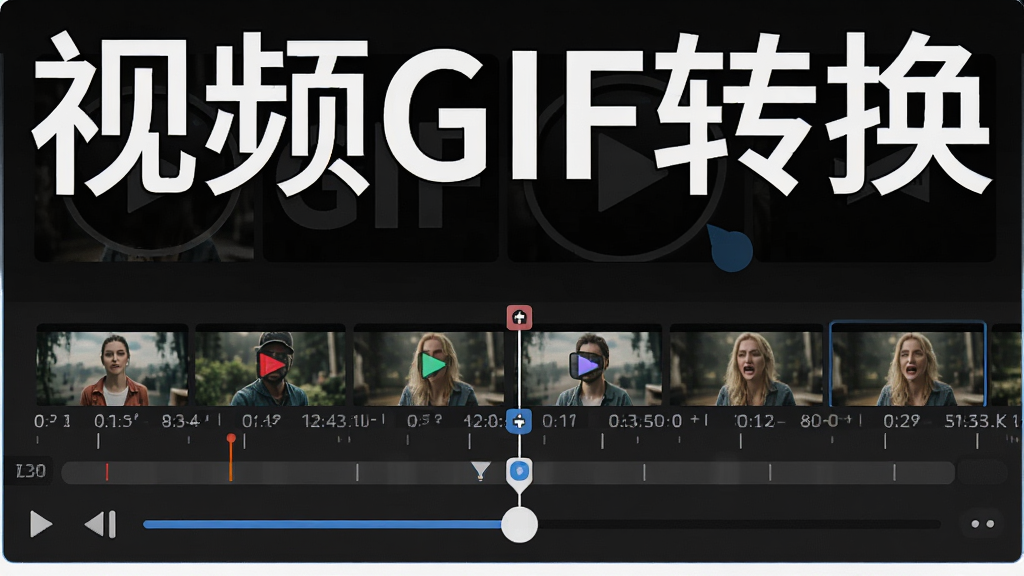
Task: Play the clip with the red play icon
Action: tap(272, 365)
